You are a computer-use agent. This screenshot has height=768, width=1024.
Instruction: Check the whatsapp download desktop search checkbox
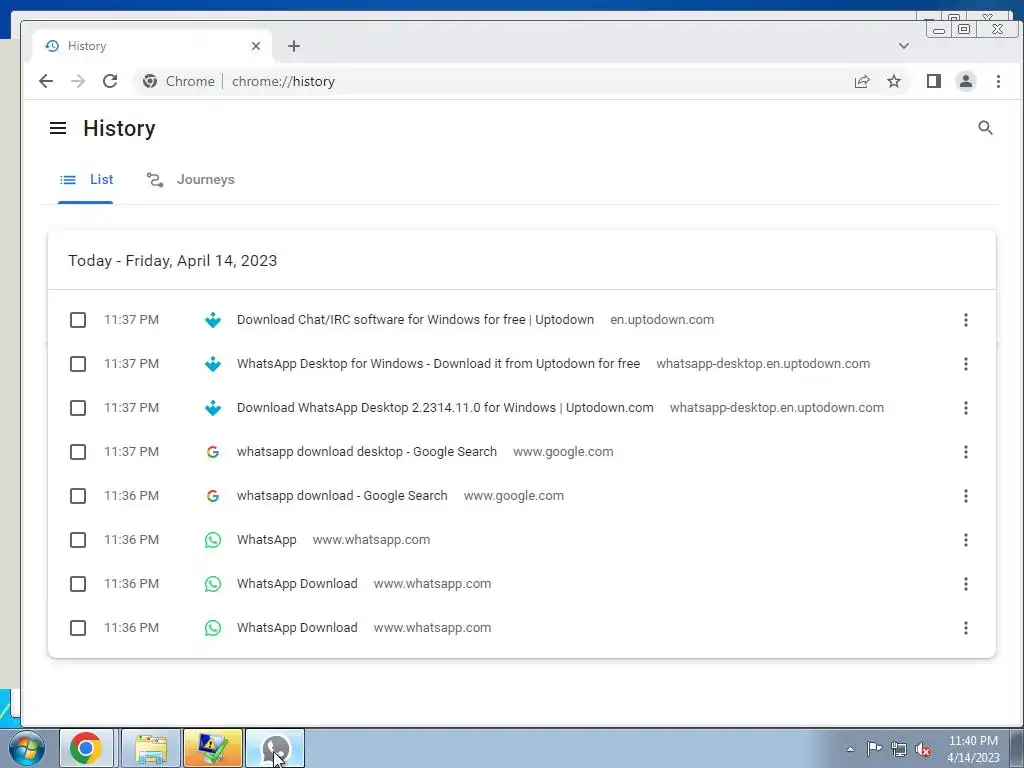point(78,452)
